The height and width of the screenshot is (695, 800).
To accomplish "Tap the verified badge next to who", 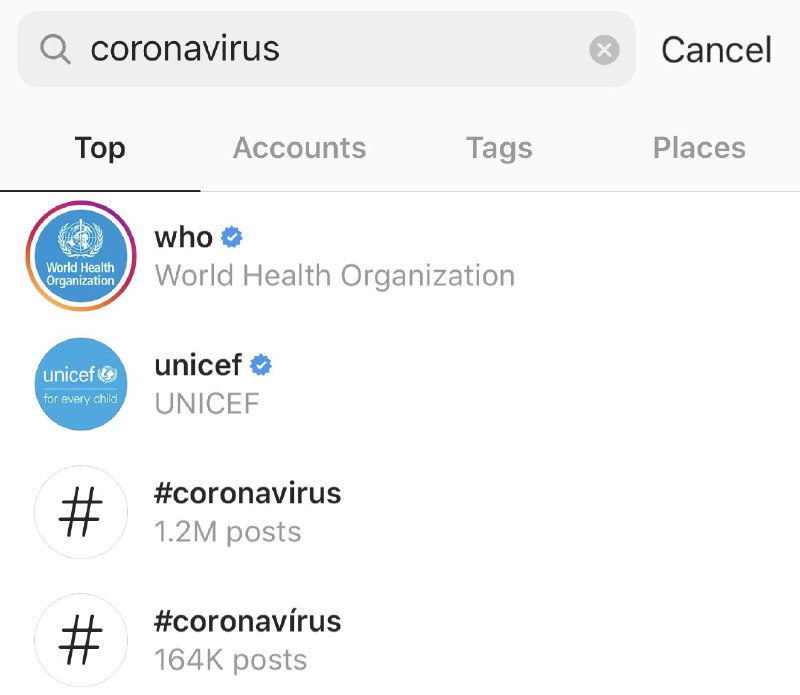I will click(x=232, y=238).
